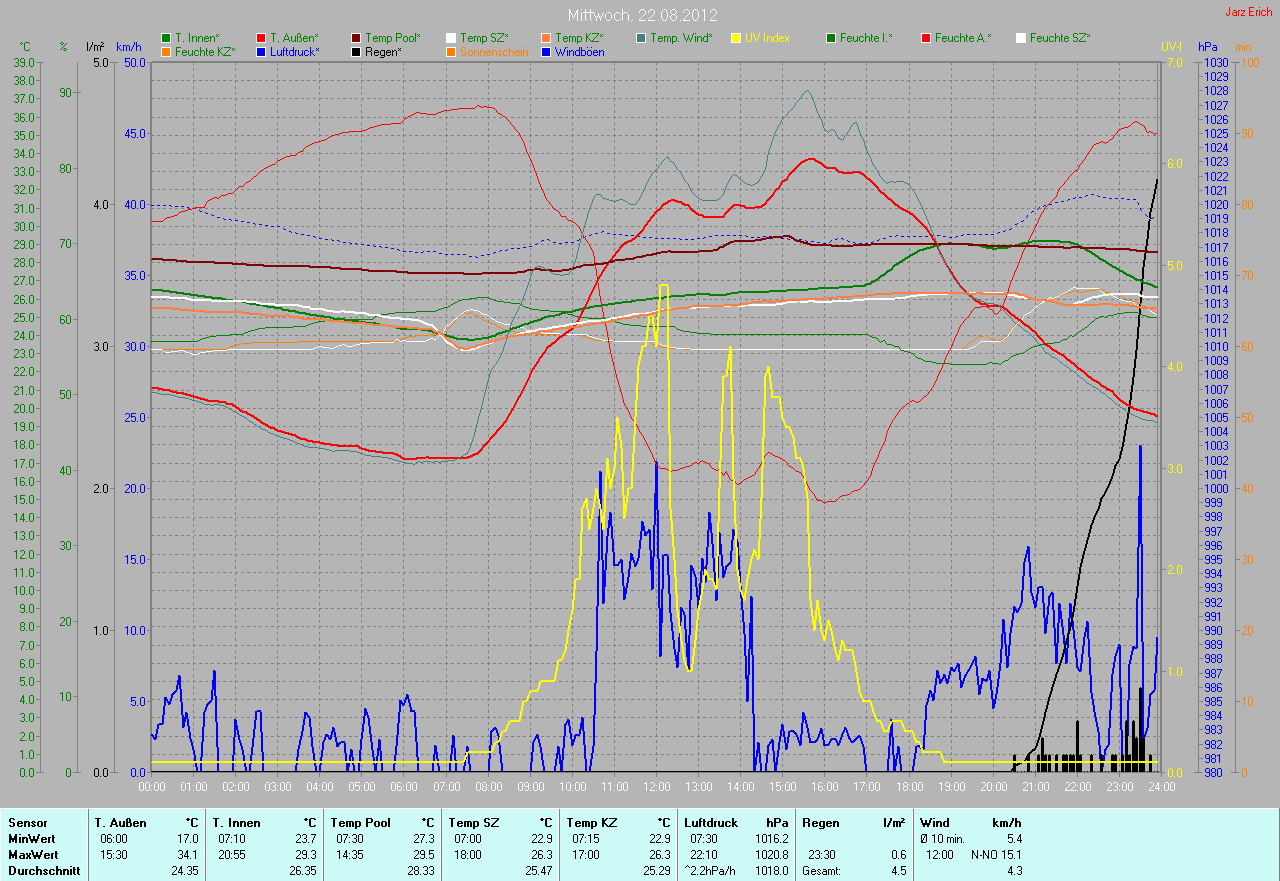
Task: Click the dark red Temp Pool legend swatch
Action: coord(356,38)
